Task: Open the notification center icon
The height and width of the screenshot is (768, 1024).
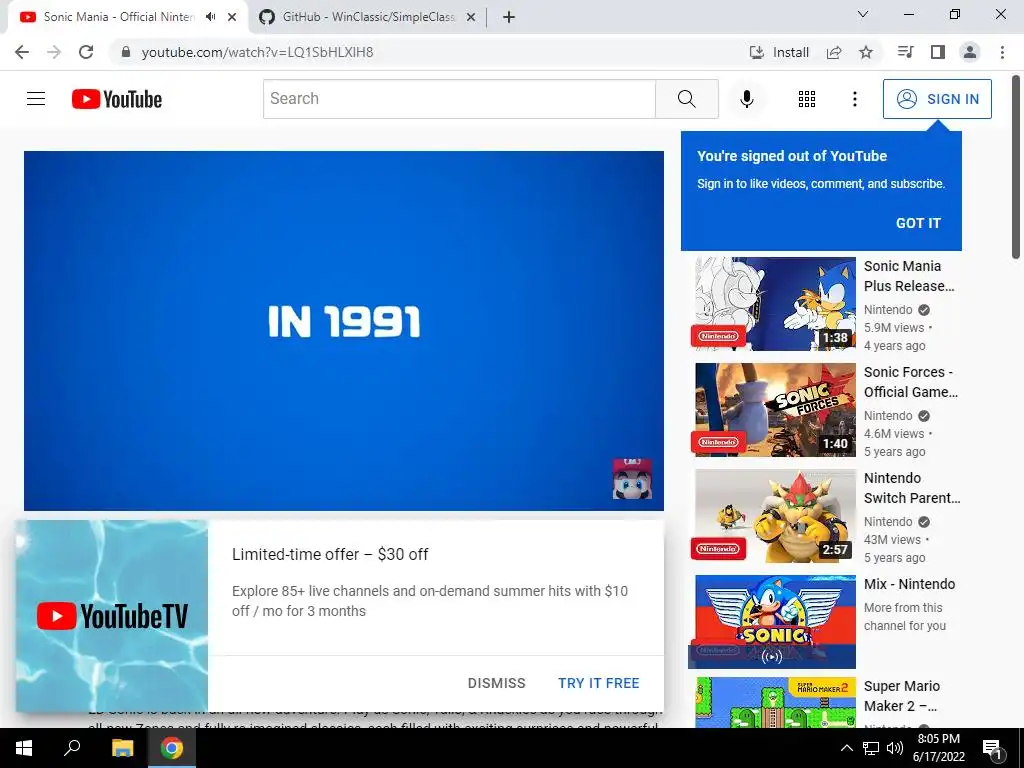Action: coord(992,748)
